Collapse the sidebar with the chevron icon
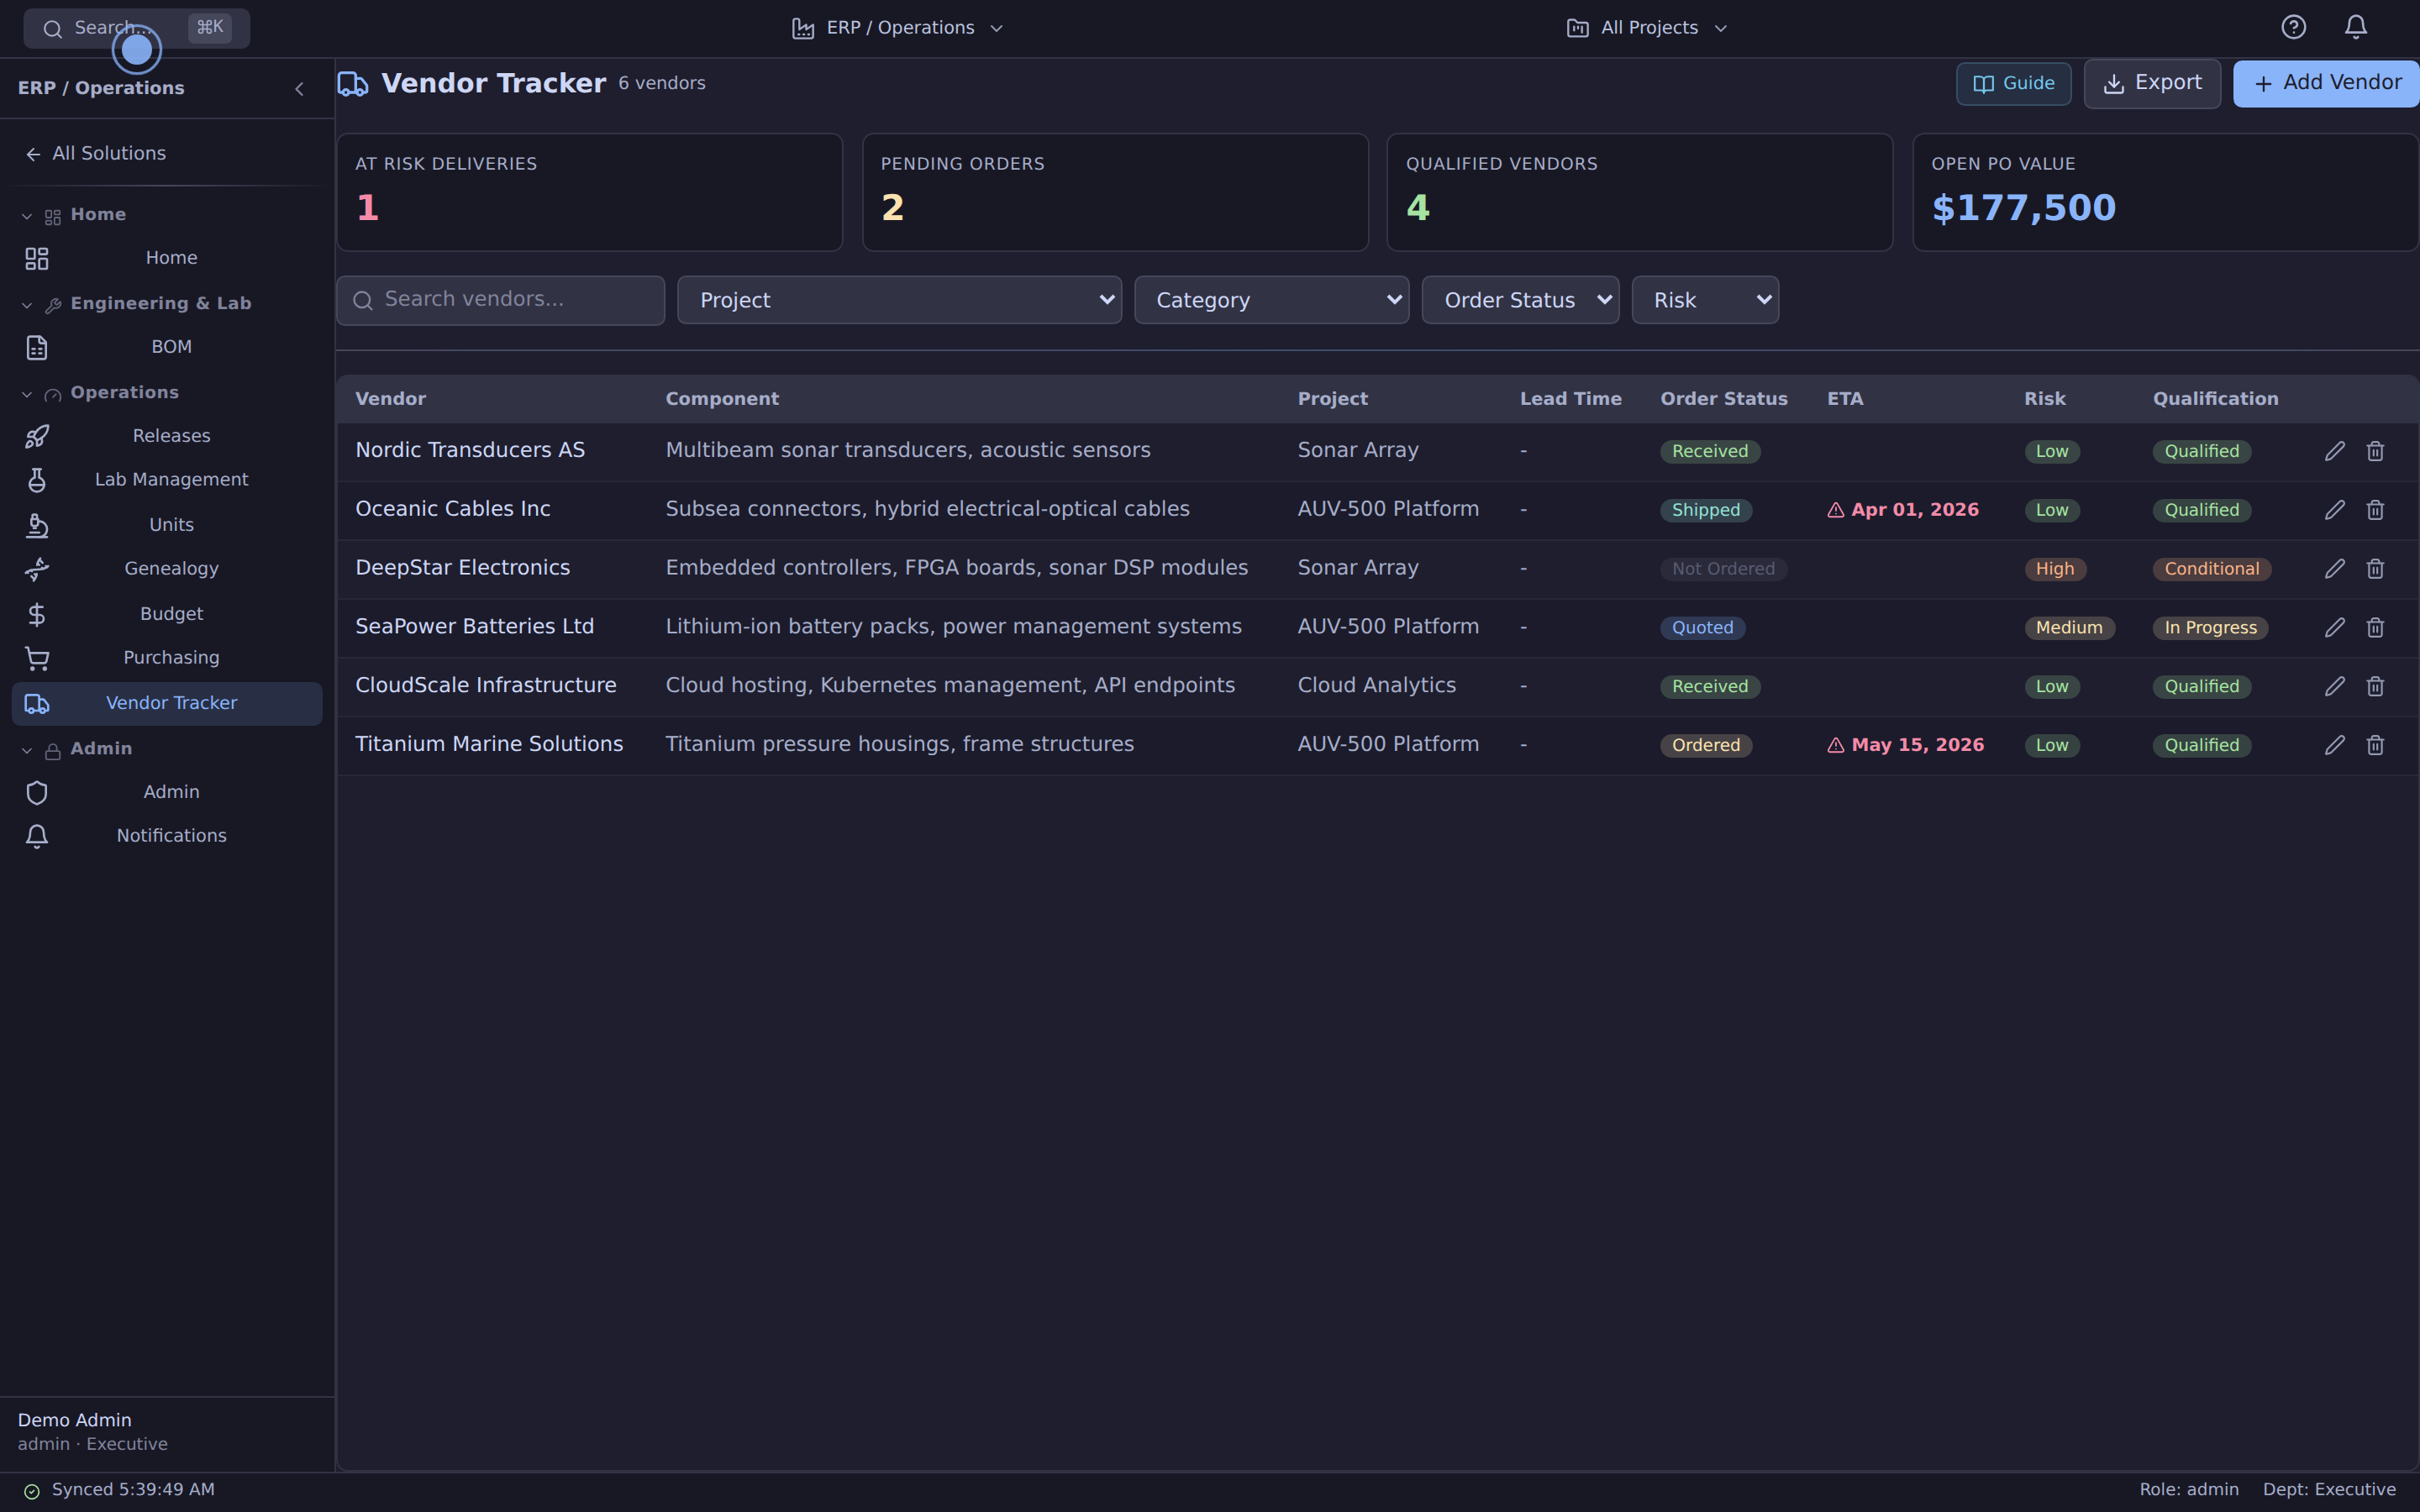Screen dimensions: 2420x1512 (x=299, y=89)
